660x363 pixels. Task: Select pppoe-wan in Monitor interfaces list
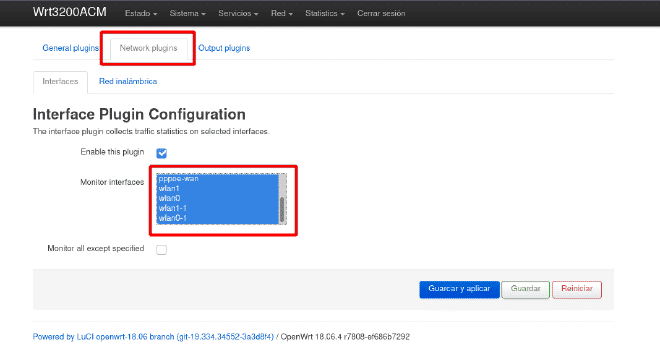coord(217,179)
